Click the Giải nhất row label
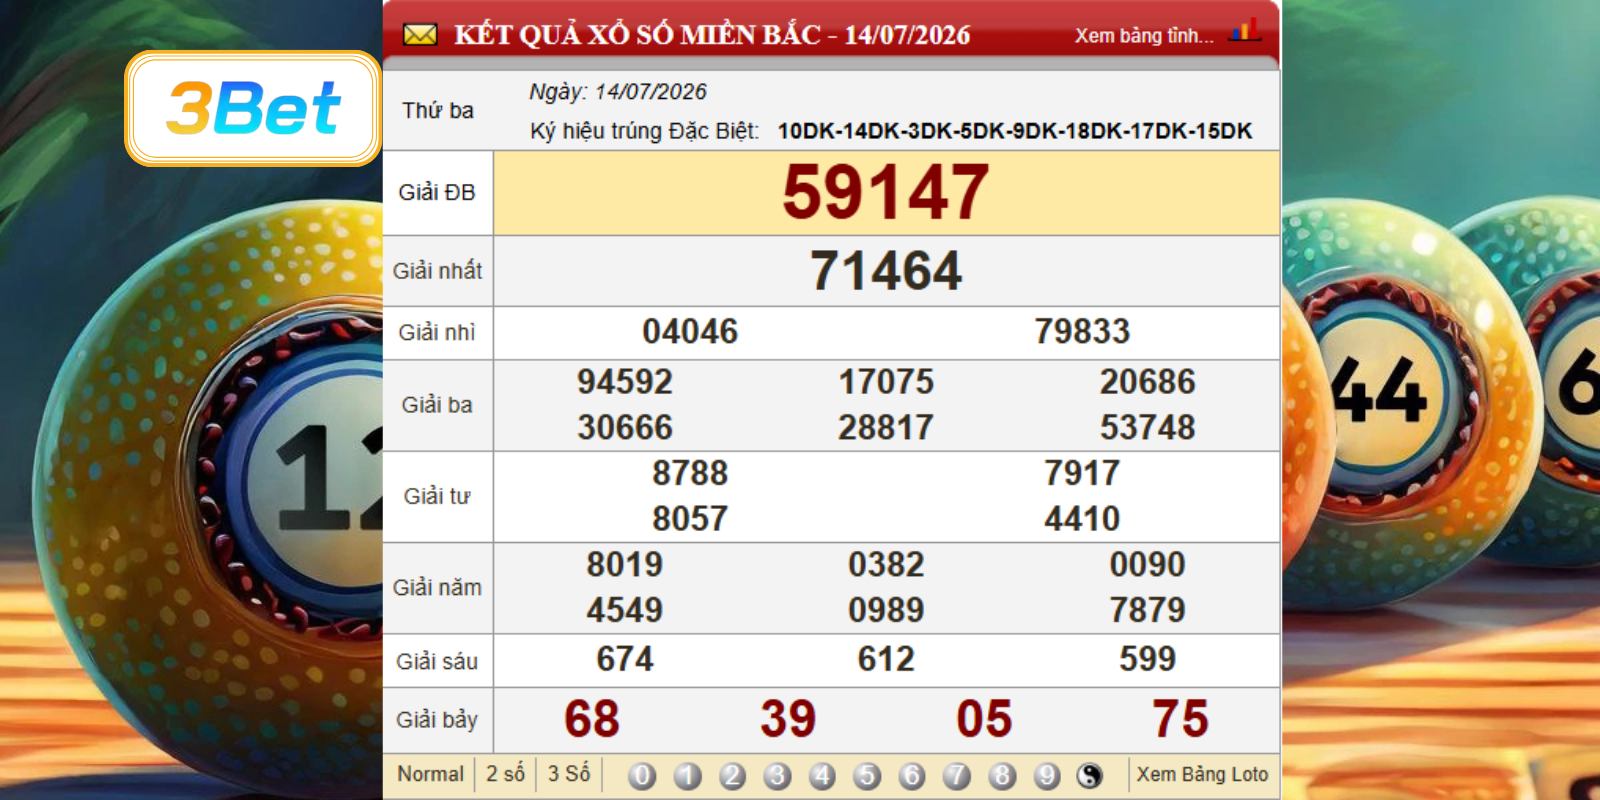Viewport: 1600px width, 800px height. [437, 271]
